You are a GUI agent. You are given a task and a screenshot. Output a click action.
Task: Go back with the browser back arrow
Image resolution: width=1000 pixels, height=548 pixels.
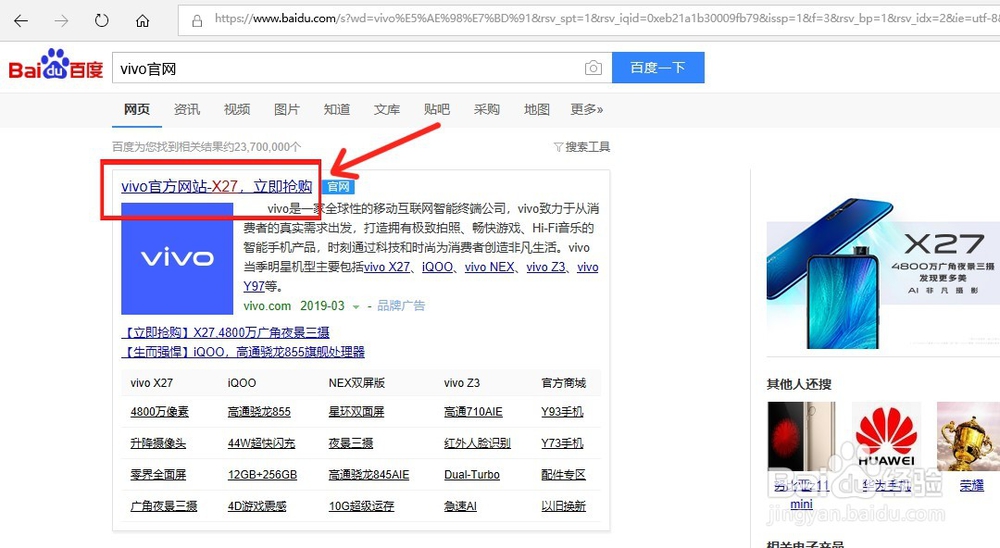coord(21,21)
